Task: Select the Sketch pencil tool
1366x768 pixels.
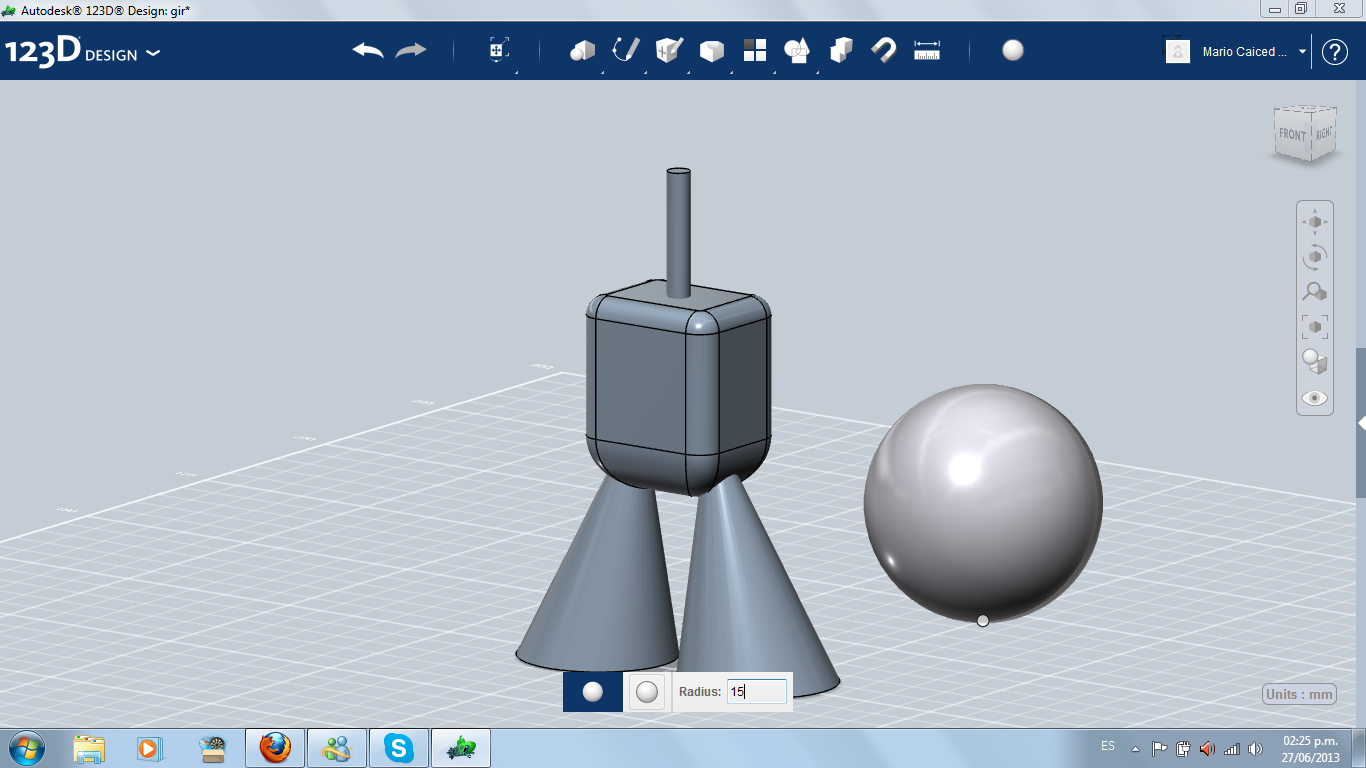Action: coord(626,50)
